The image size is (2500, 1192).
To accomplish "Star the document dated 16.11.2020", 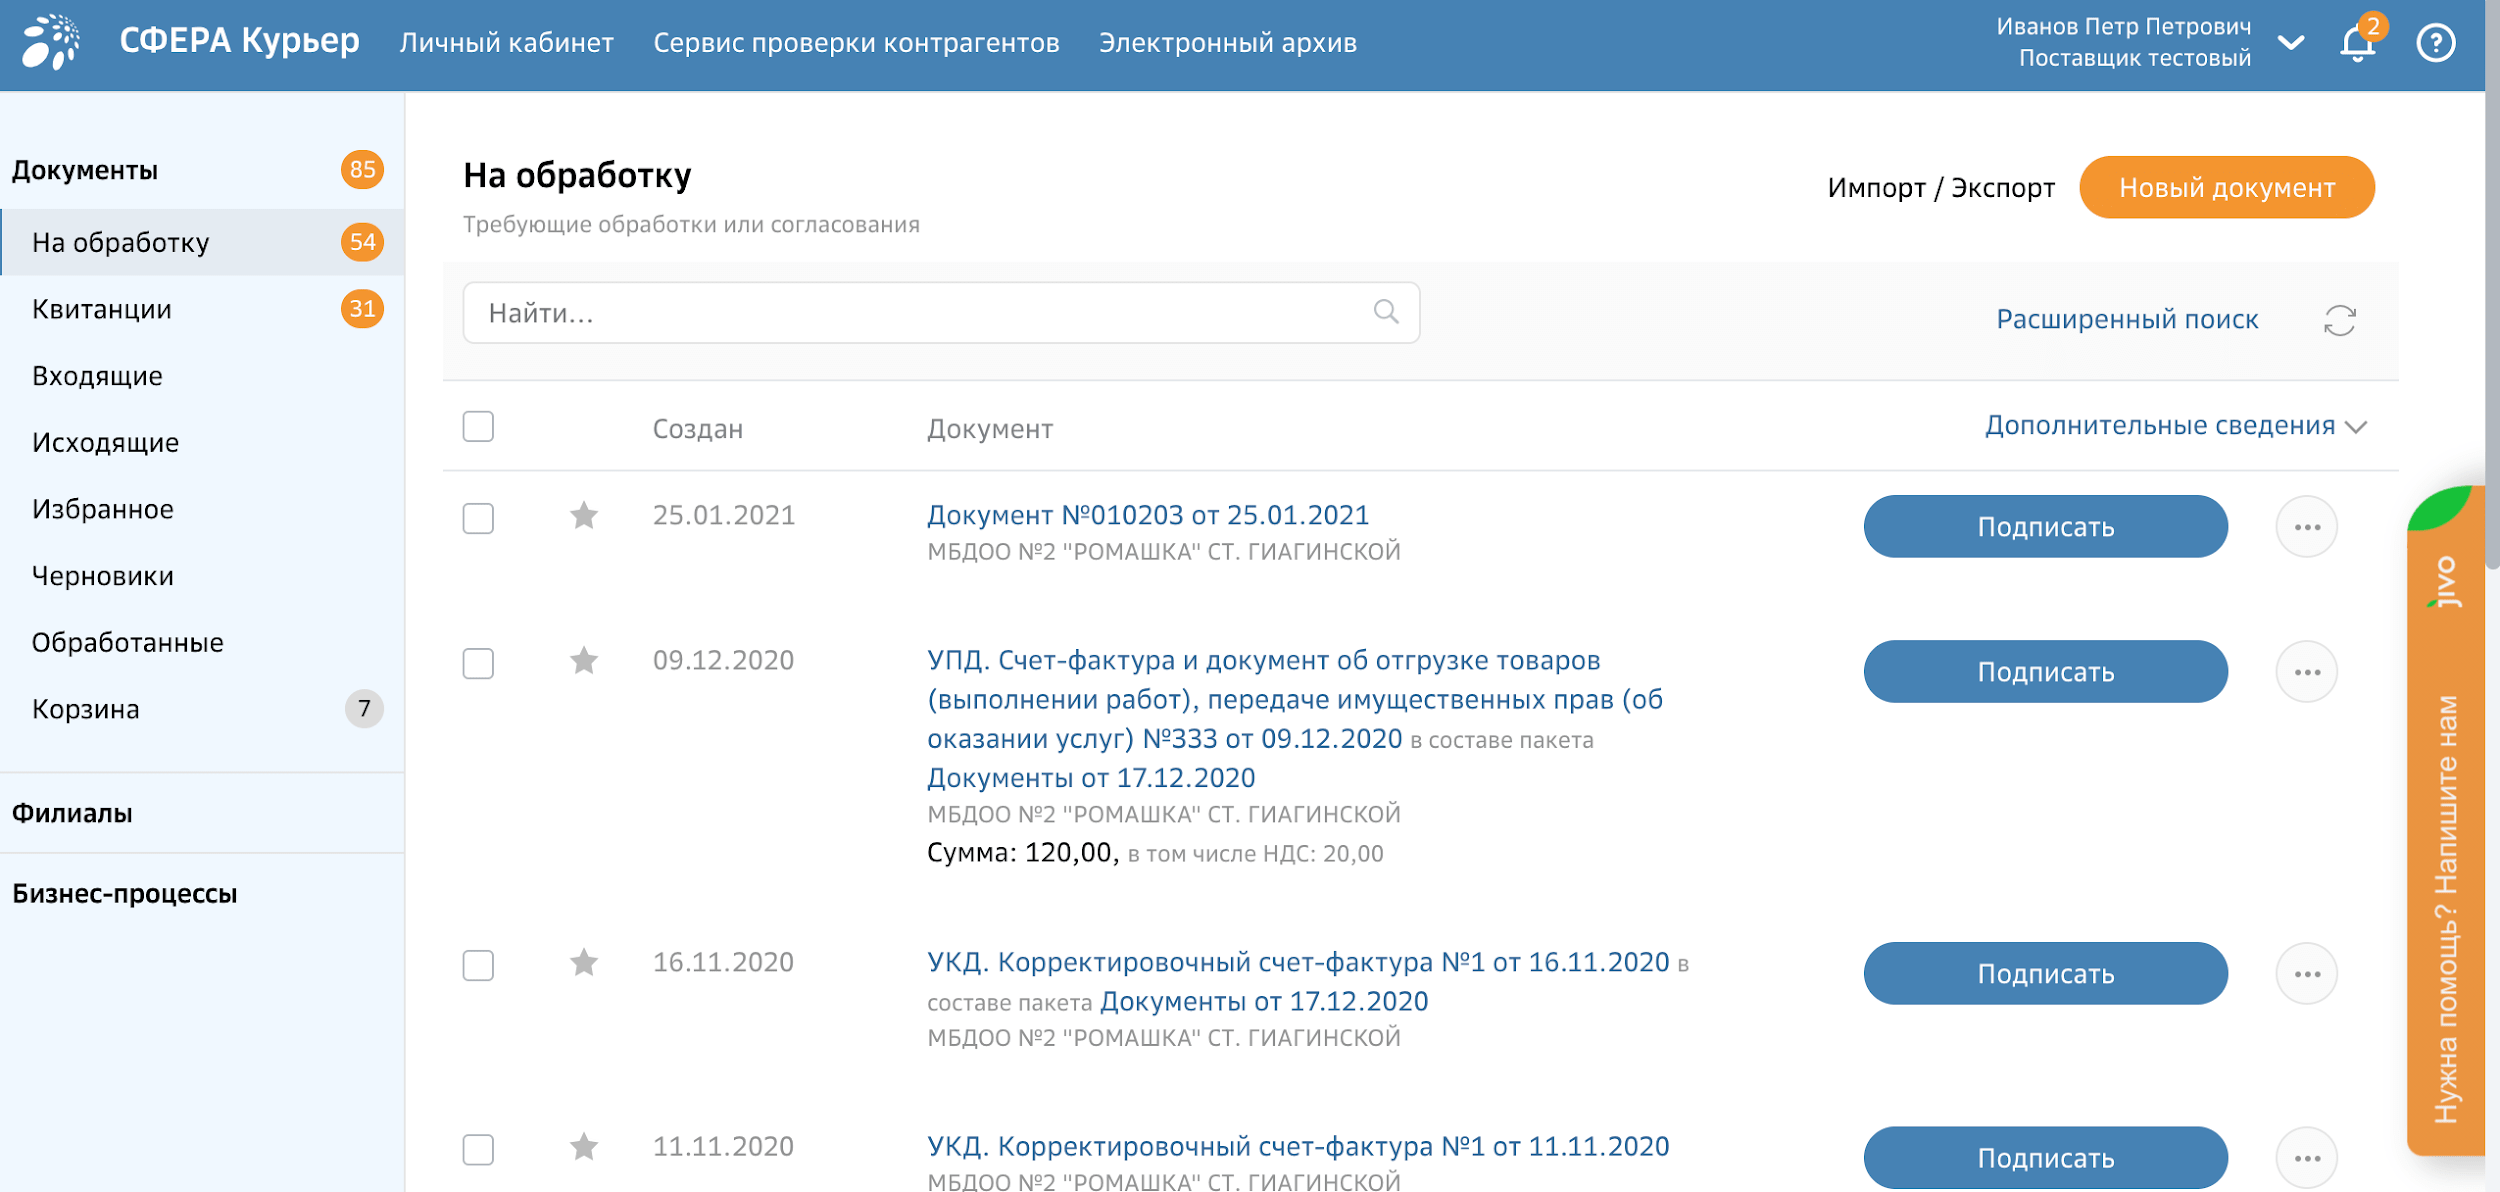I will click(x=584, y=963).
